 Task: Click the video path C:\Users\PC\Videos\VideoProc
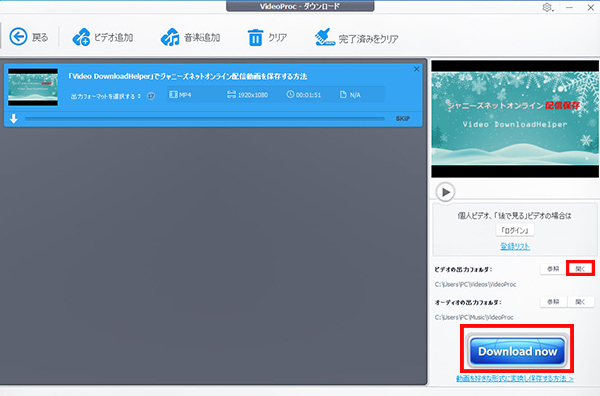click(x=475, y=284)
